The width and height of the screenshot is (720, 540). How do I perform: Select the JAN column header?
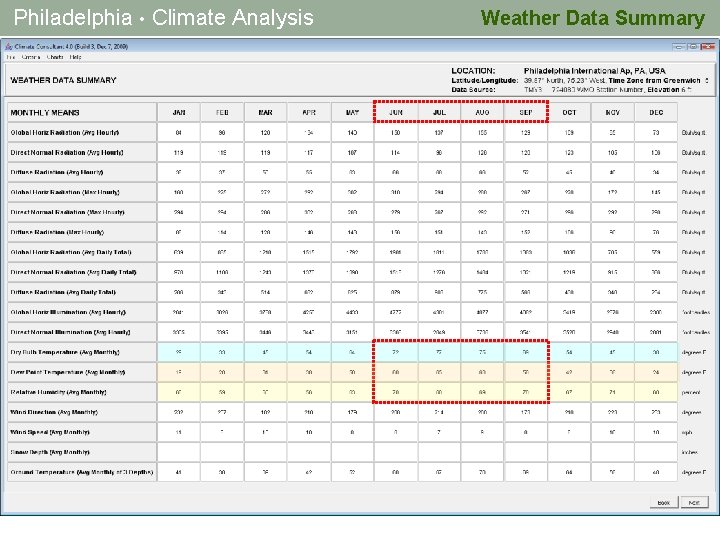(x=179, y=112)
